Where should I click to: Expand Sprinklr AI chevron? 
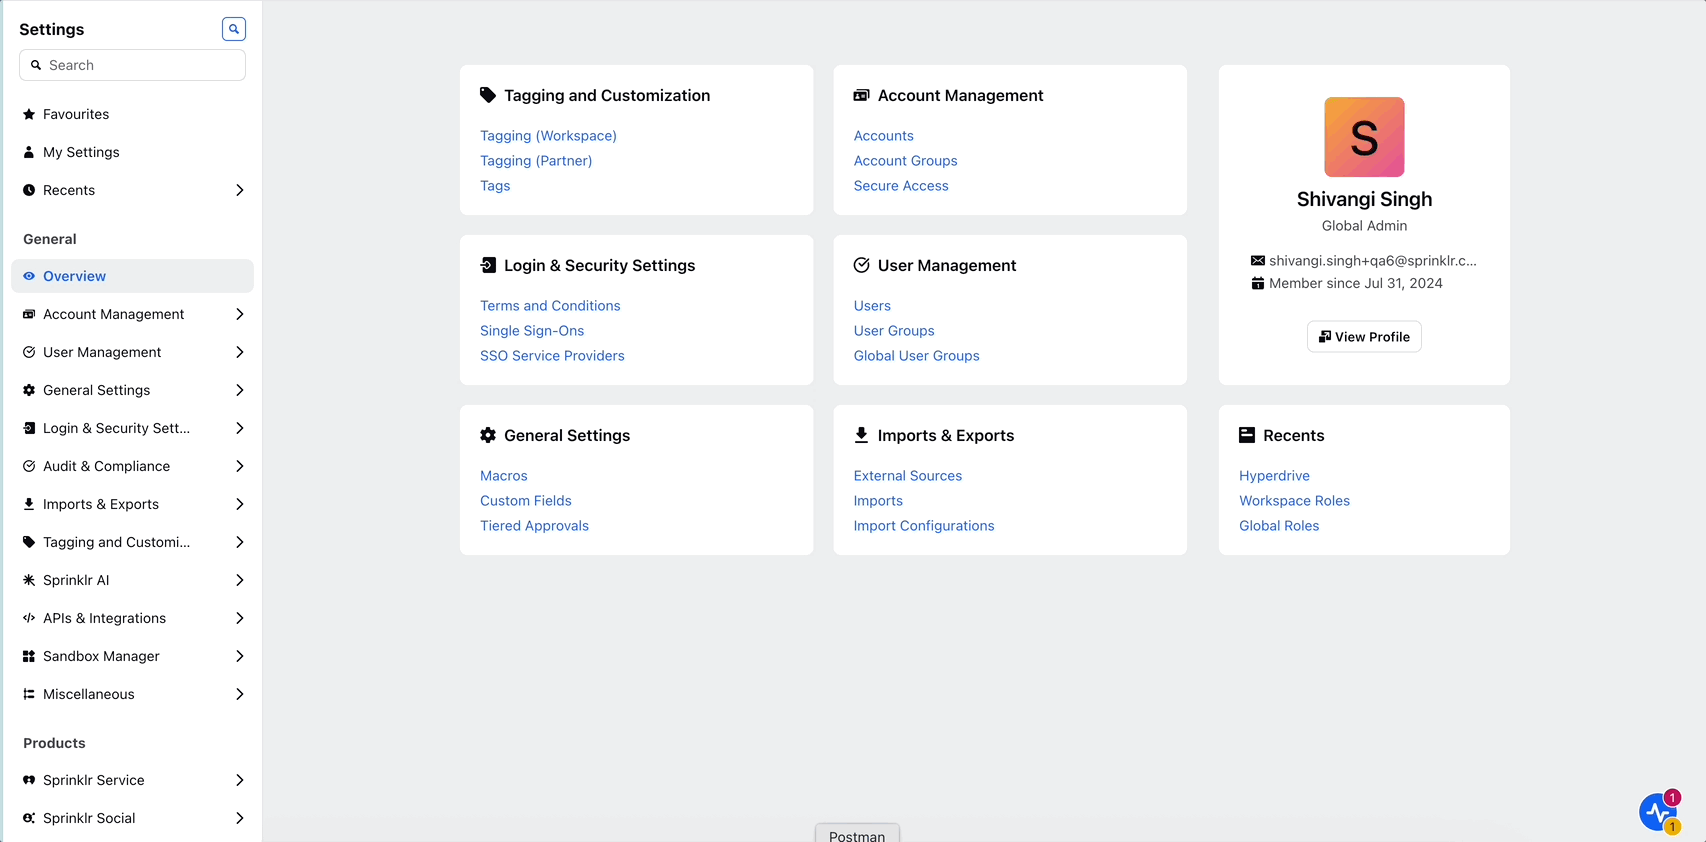click(240, 580)
